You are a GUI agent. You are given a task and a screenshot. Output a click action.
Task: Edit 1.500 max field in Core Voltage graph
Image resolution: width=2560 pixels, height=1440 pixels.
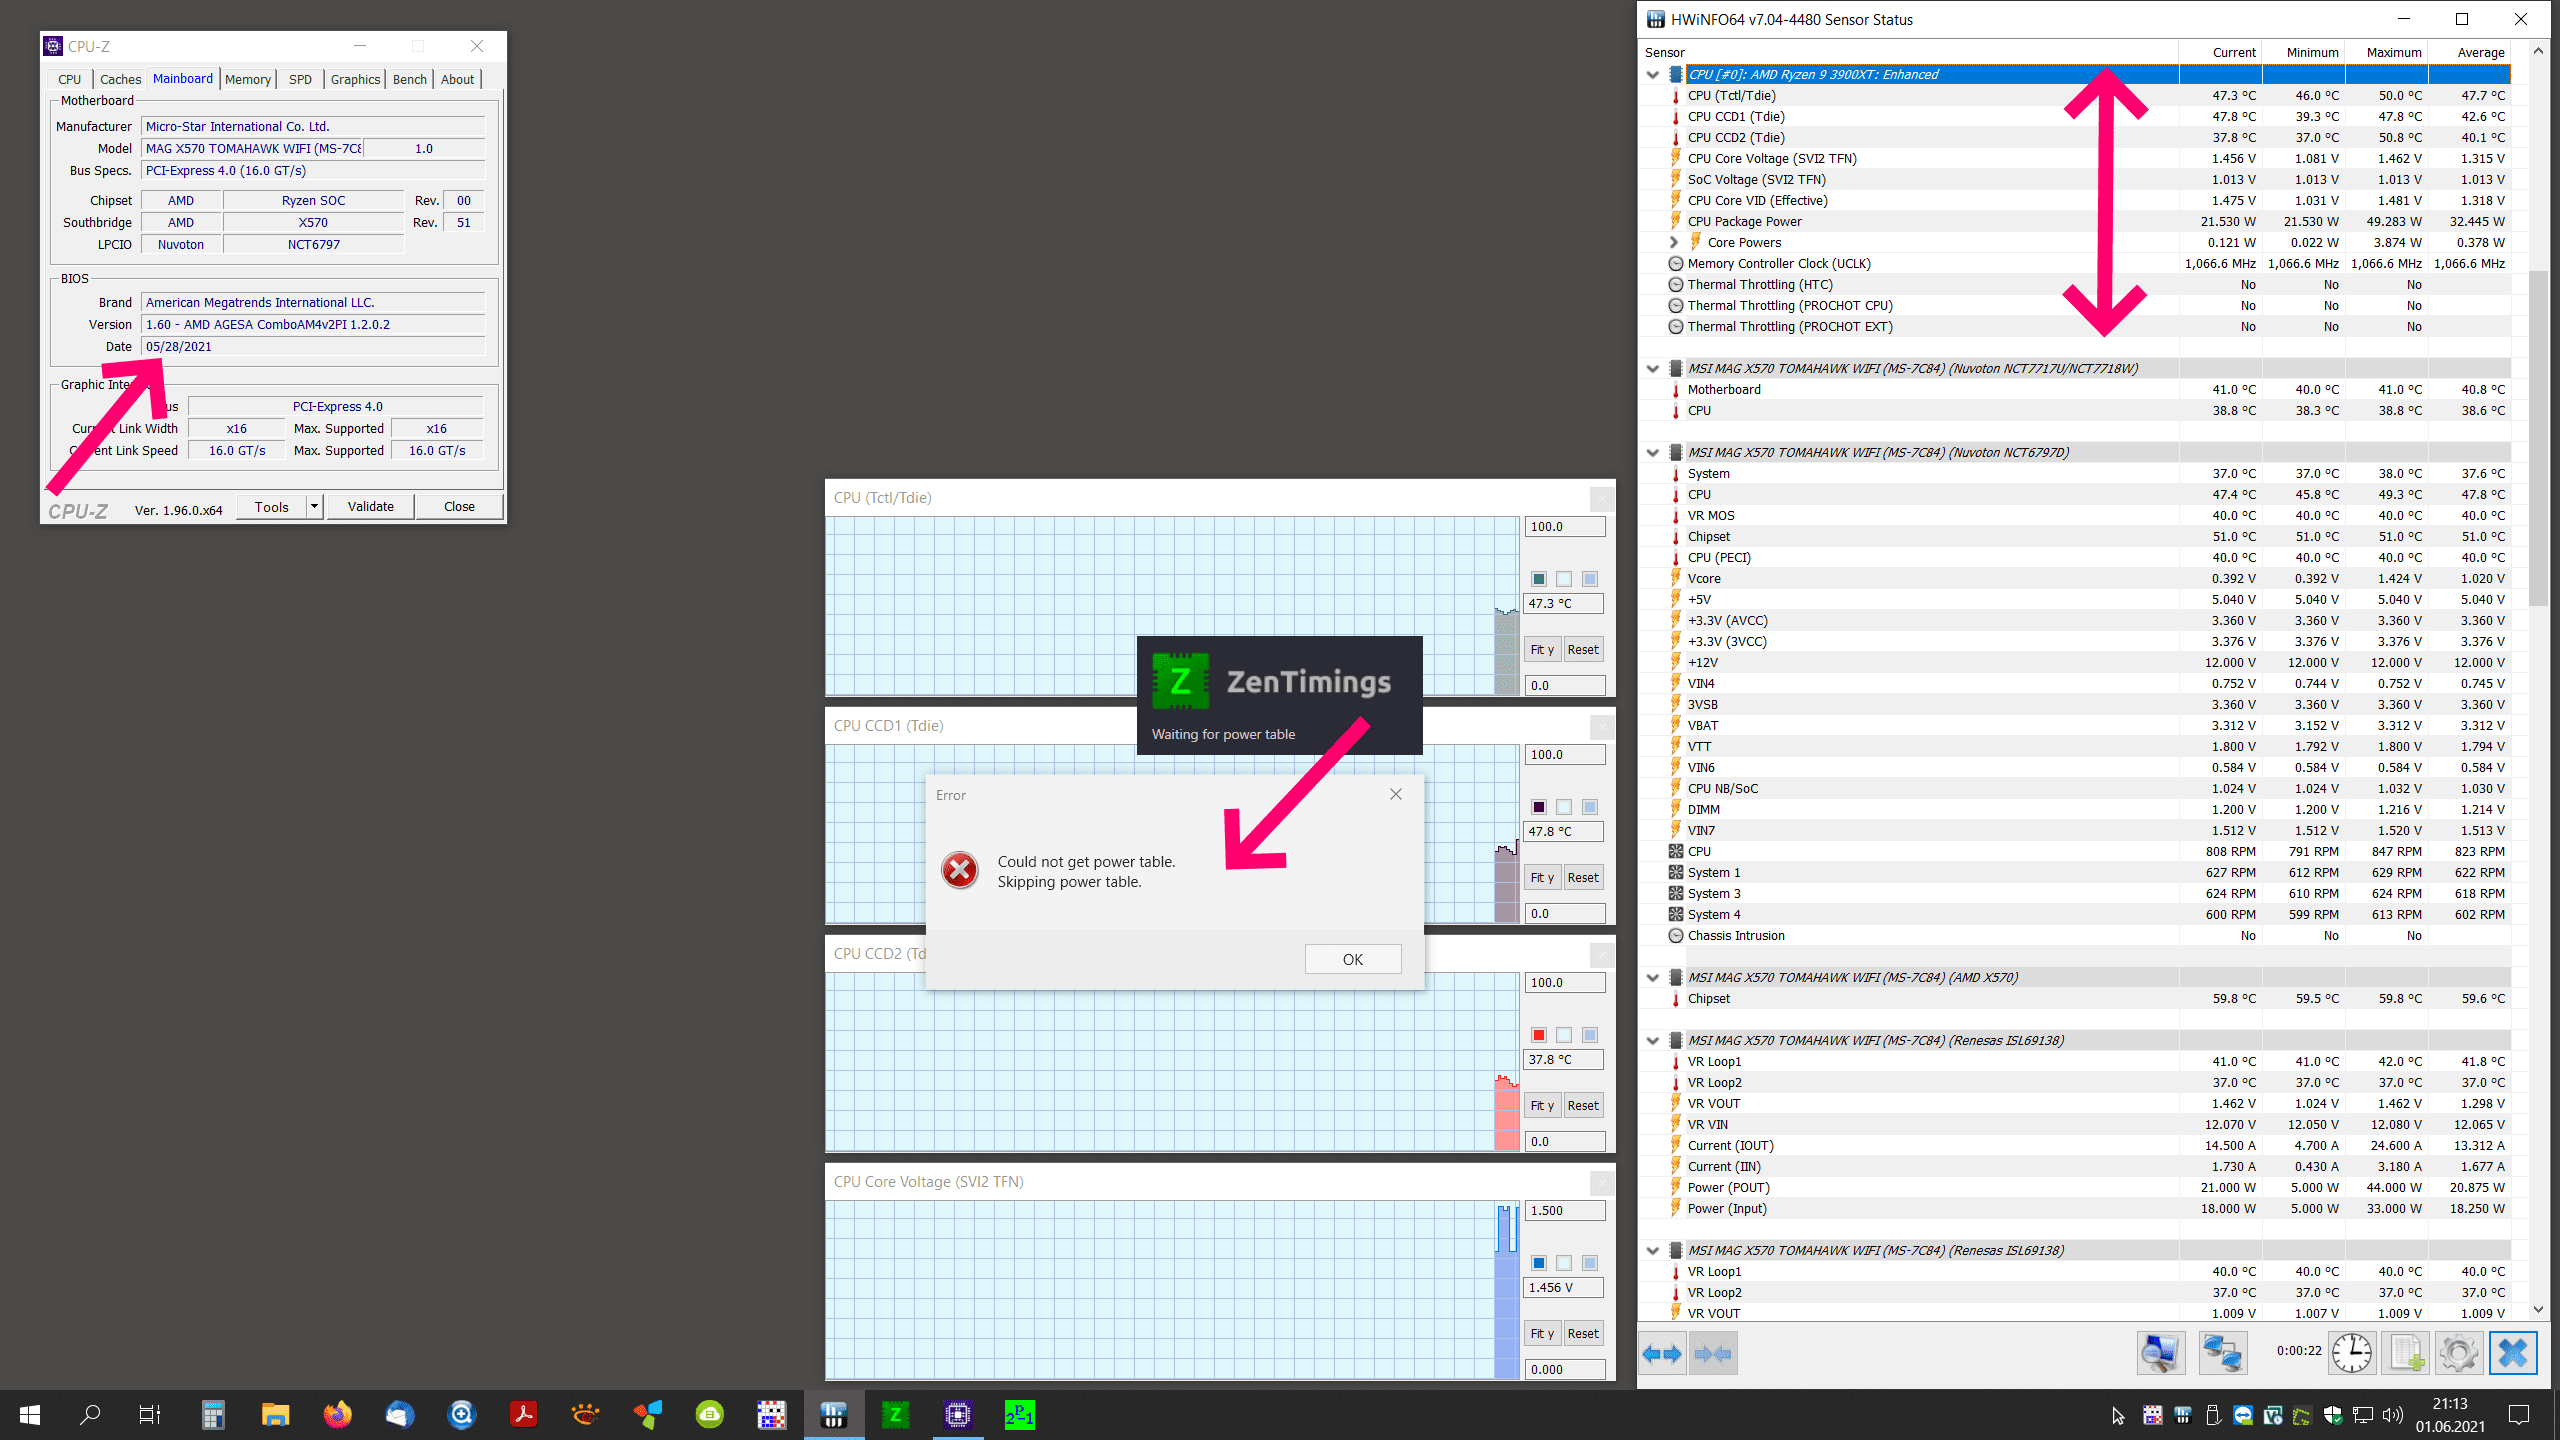pyautogui.click(x=1565, y=1211)
